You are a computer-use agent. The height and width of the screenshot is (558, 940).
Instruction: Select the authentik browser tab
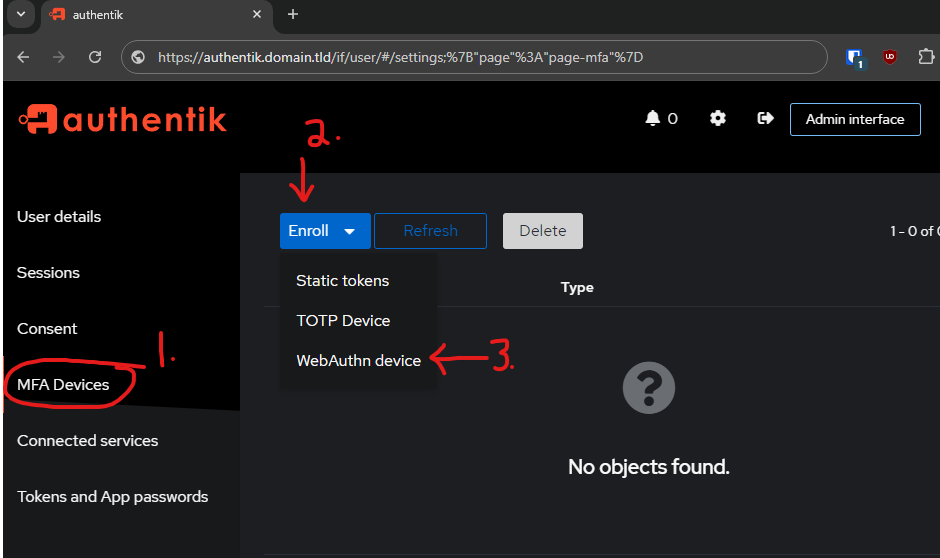[x=157, y=15]
